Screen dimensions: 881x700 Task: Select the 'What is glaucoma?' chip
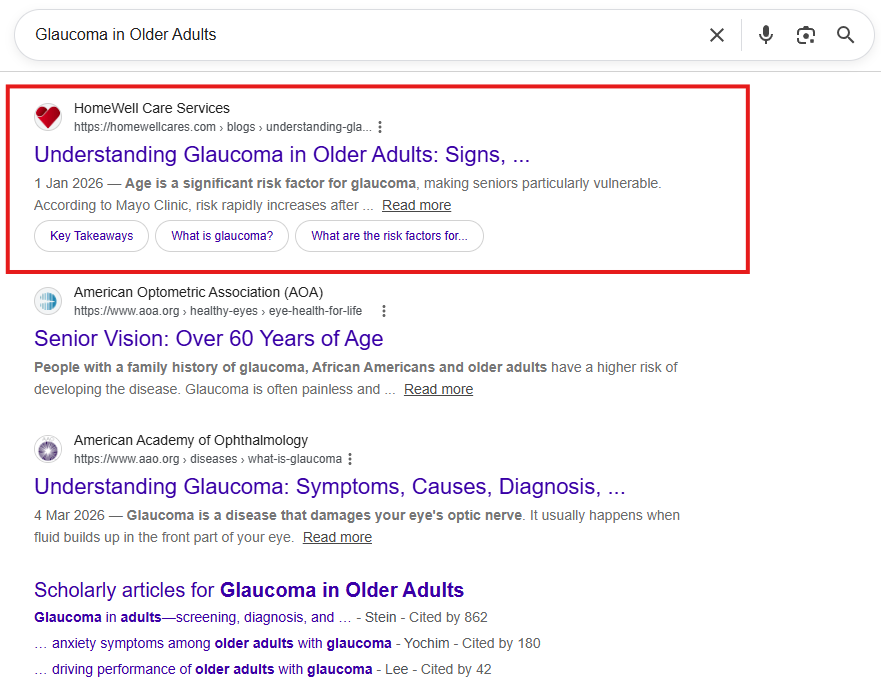click(x=222, y=236)
